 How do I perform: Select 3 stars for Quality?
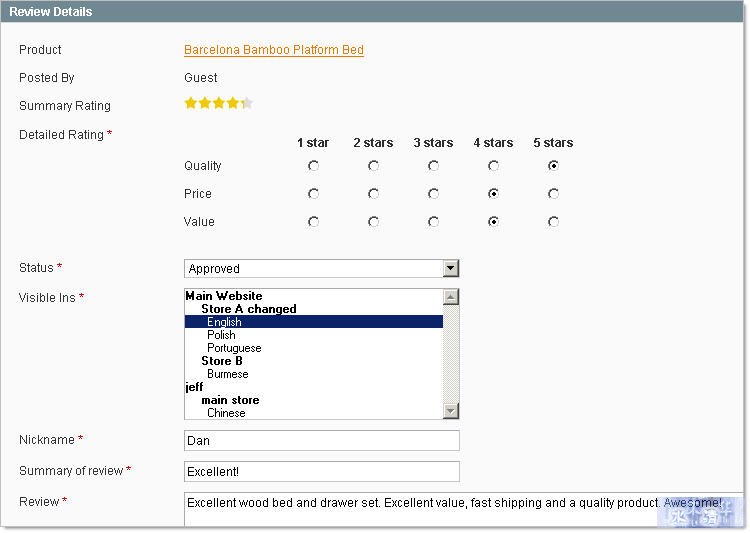433,166
